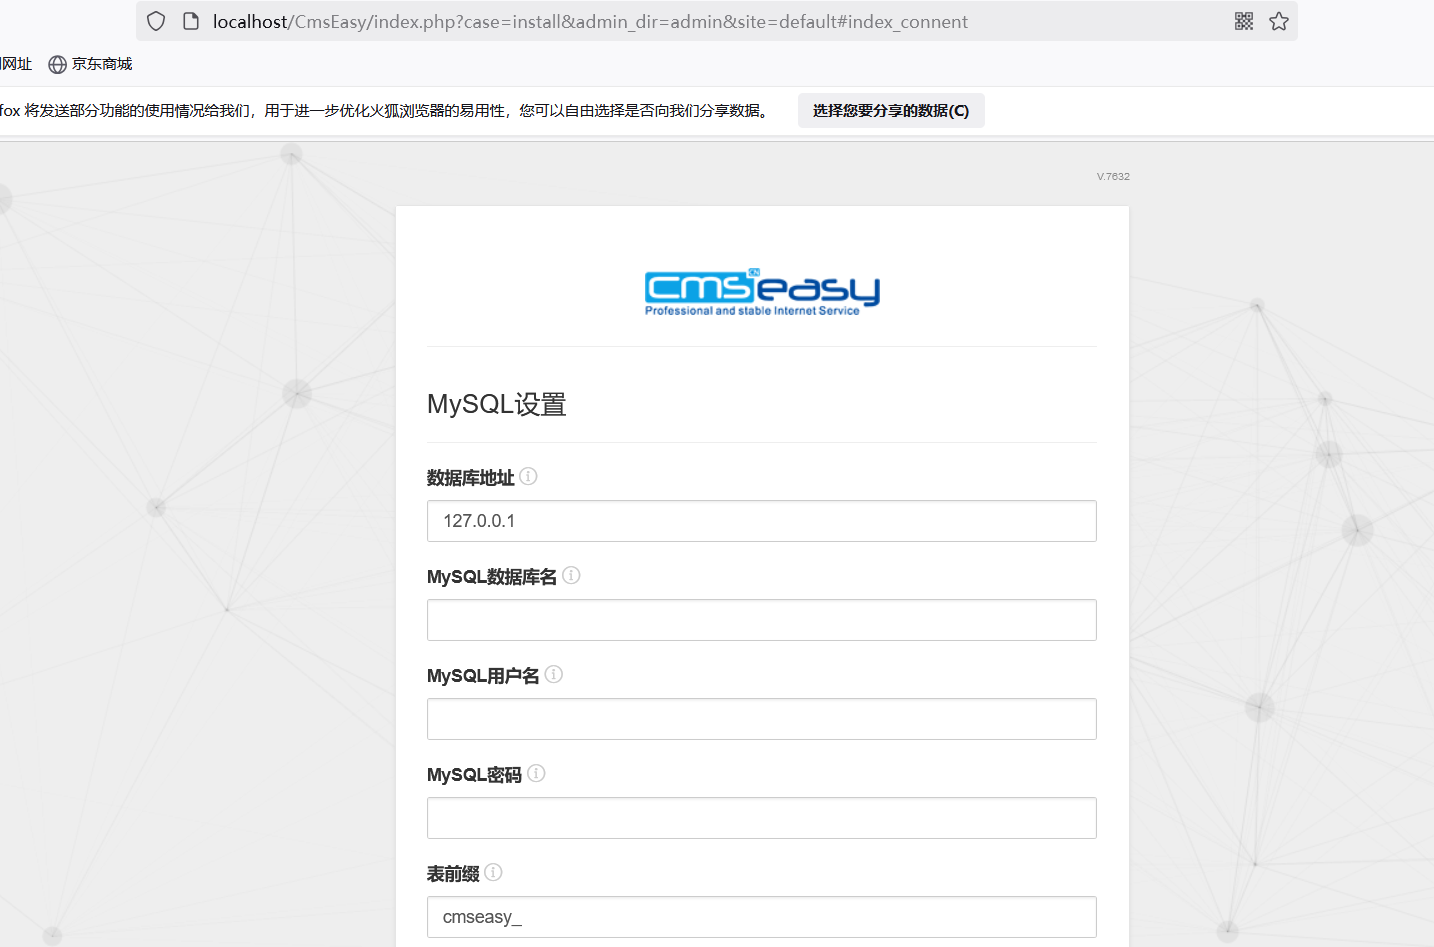The width and height of the screenshot is (1434, 947).
Task: Open the 京东商城 bookmark
Action: pos(90,64)
